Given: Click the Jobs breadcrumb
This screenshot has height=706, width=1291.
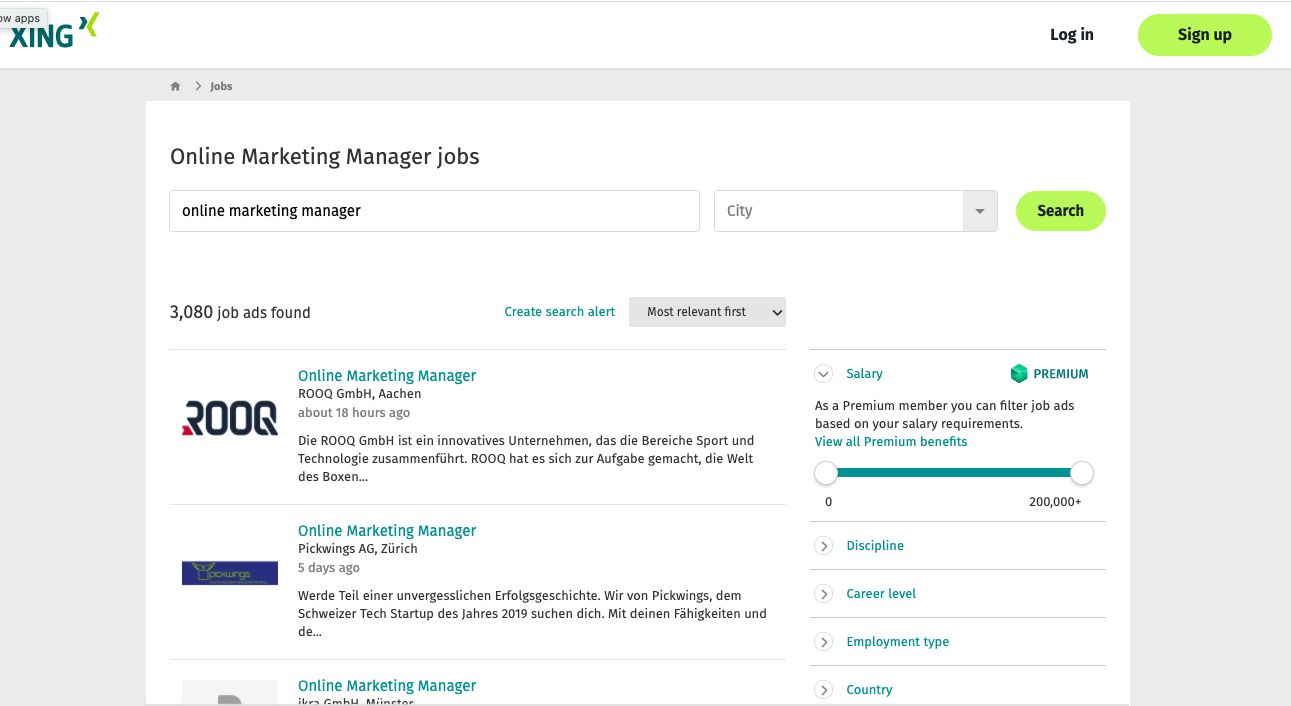Looking at the screenshot, I should click(x=221, y=86).
